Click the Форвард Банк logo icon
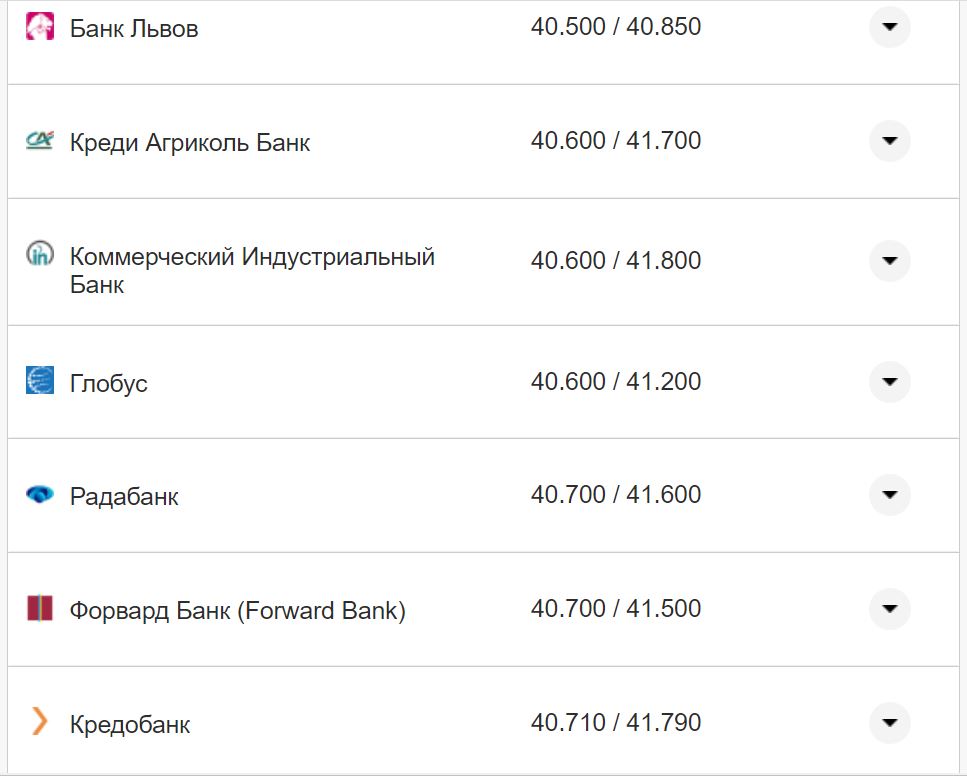 coord(37,609)
